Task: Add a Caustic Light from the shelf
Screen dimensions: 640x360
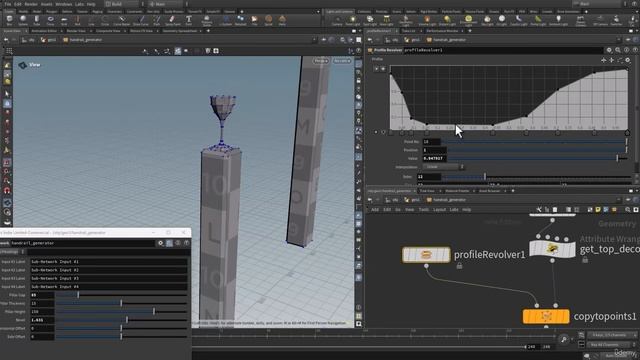Action: tap(519, 20)
